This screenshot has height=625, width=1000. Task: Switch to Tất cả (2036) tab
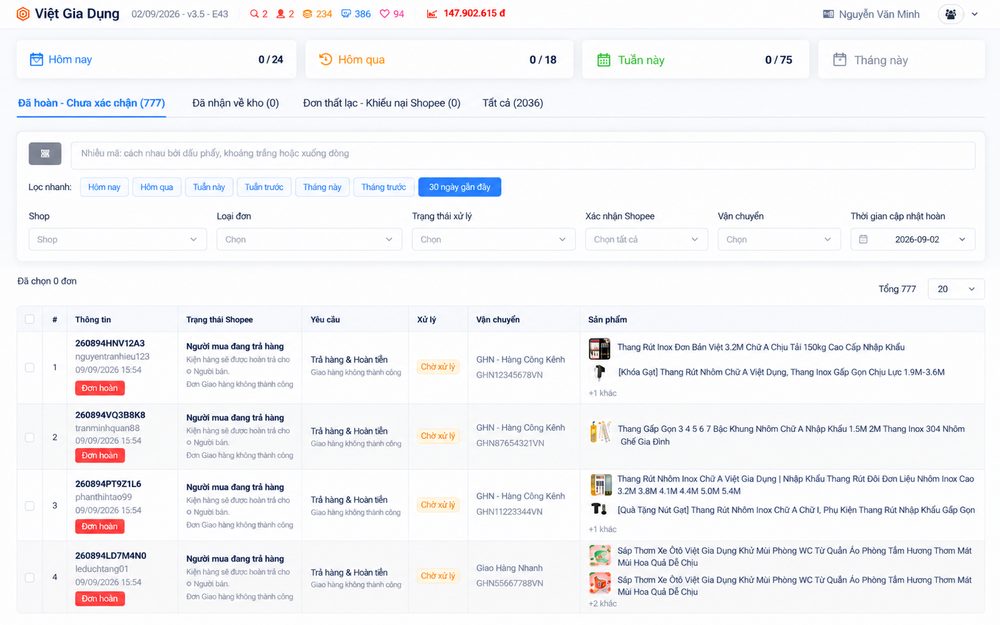(513, 103)
